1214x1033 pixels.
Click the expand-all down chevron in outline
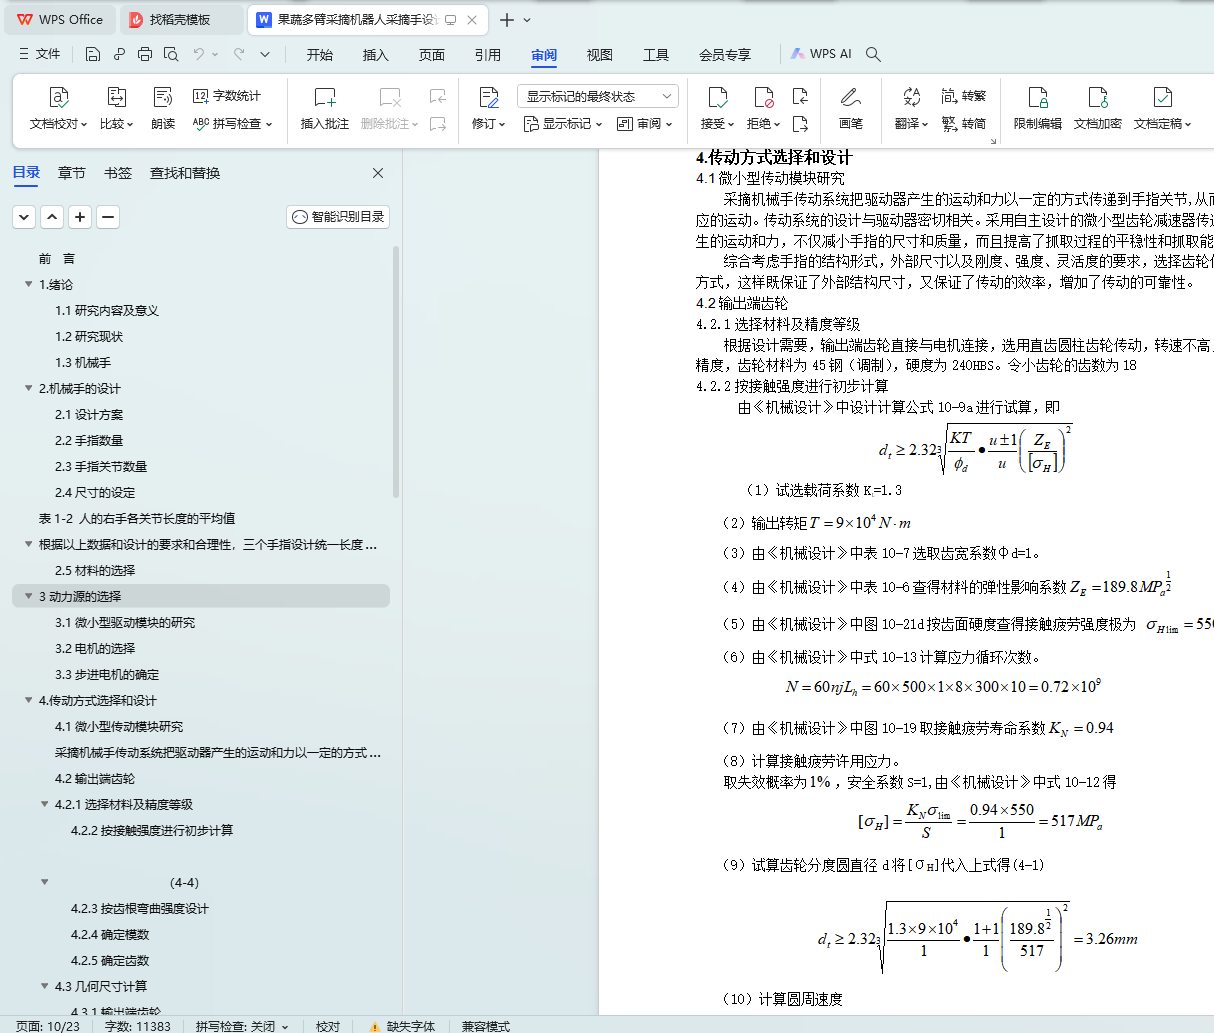click(24, 217)
